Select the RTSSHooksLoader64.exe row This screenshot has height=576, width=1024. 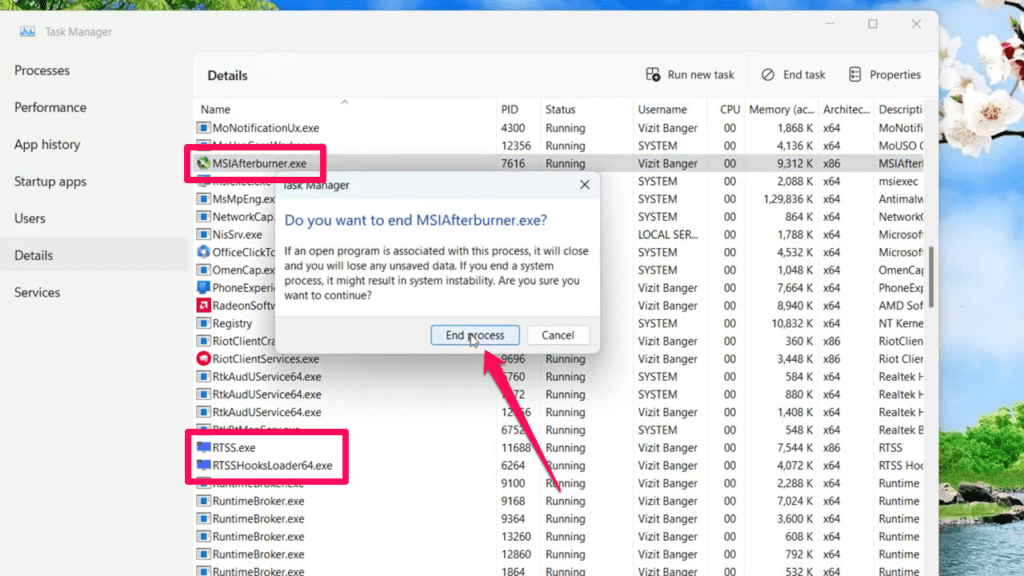point(560,465)
